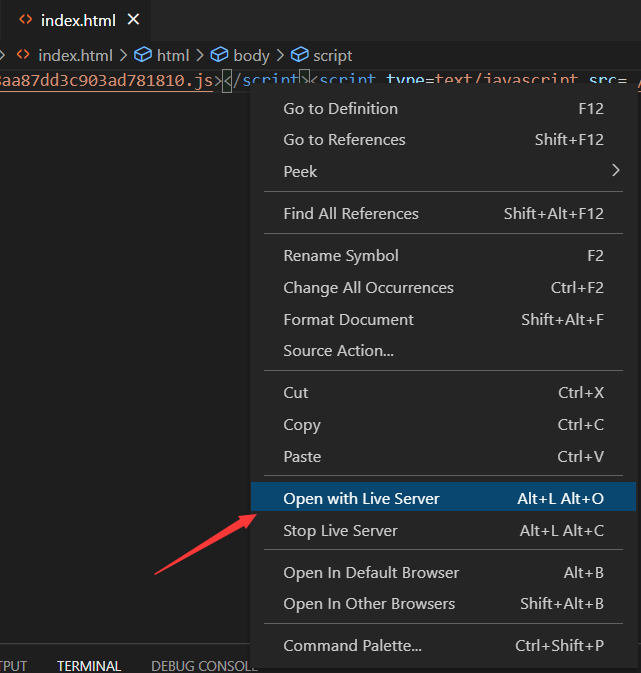Switch to the TERMINAL panel tab

pyautogui.click(x=89, y=665)
